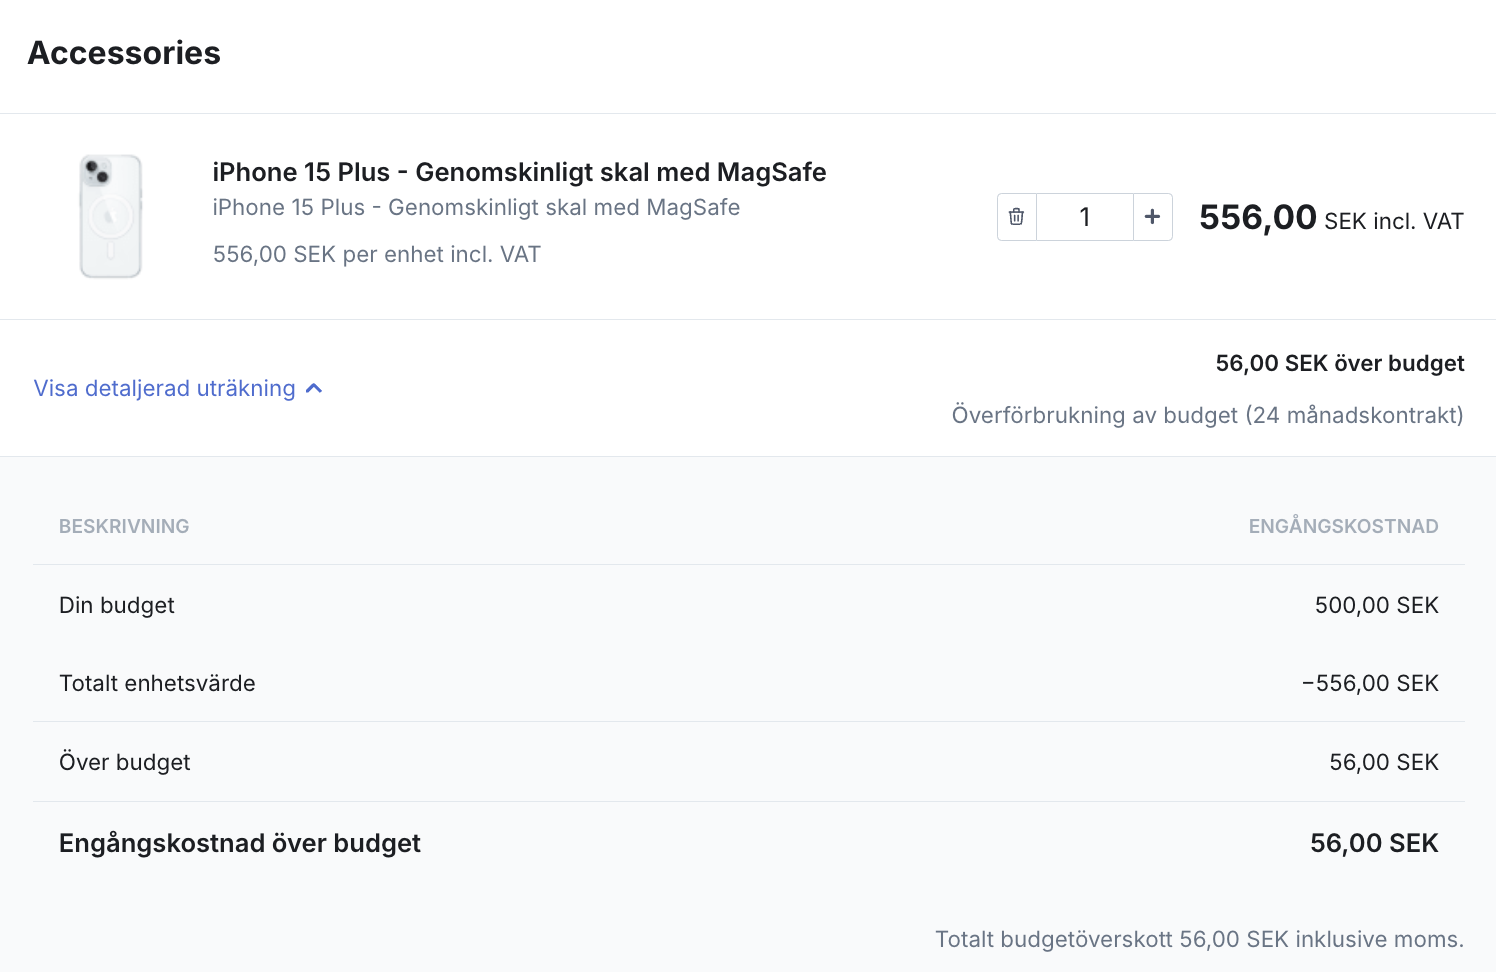Click 'Engångskostnad över budget' bold label
This screenshot has width=1496, height=972.
click(240, 843)
